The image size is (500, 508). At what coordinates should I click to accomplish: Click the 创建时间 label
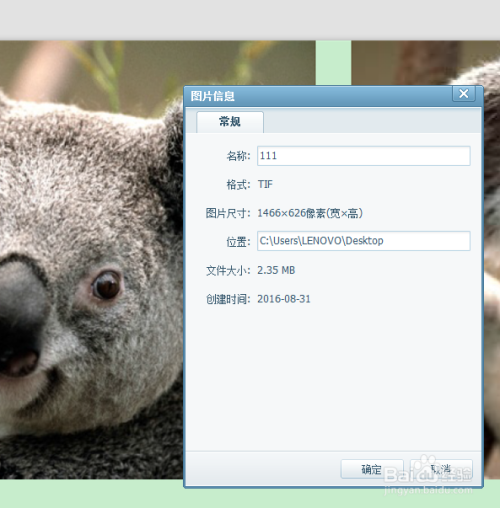tap(228, 299)
